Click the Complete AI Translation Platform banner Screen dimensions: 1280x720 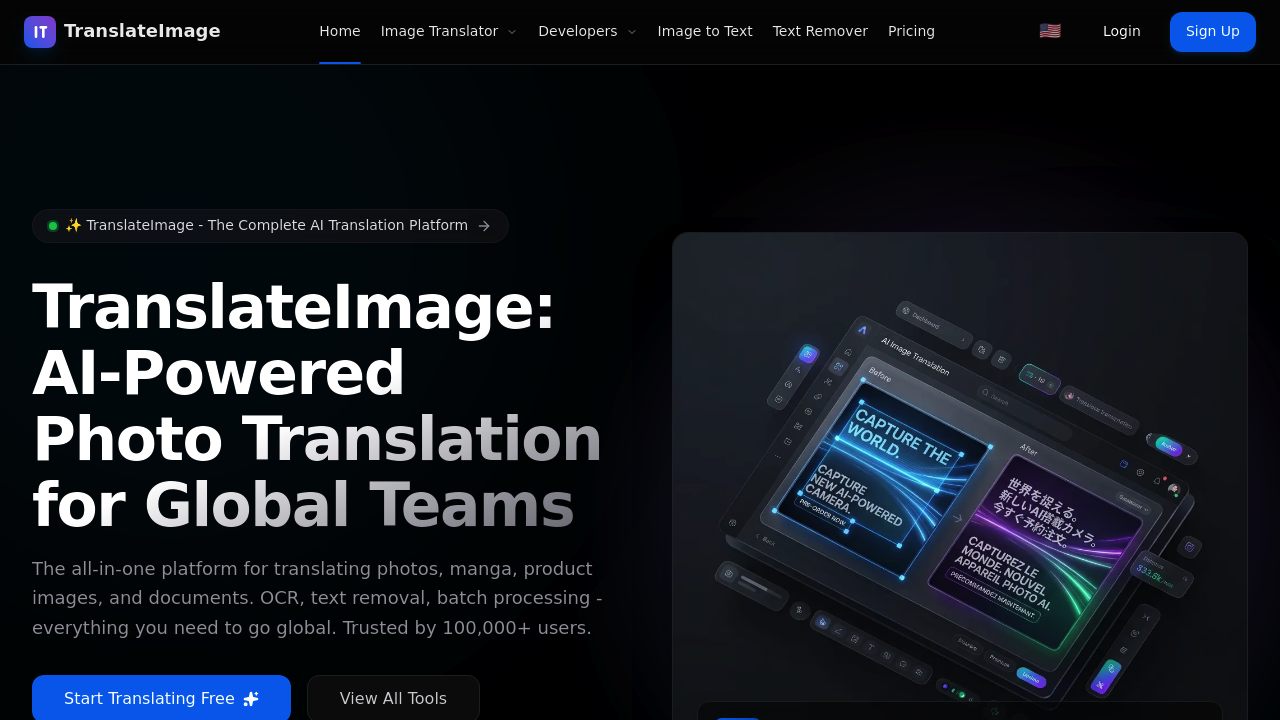tap(270, 225)
